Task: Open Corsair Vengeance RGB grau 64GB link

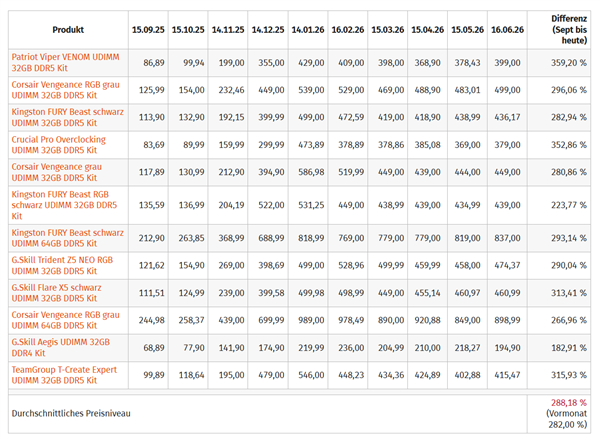Action: pyautogui.click(x=65, y=320)
